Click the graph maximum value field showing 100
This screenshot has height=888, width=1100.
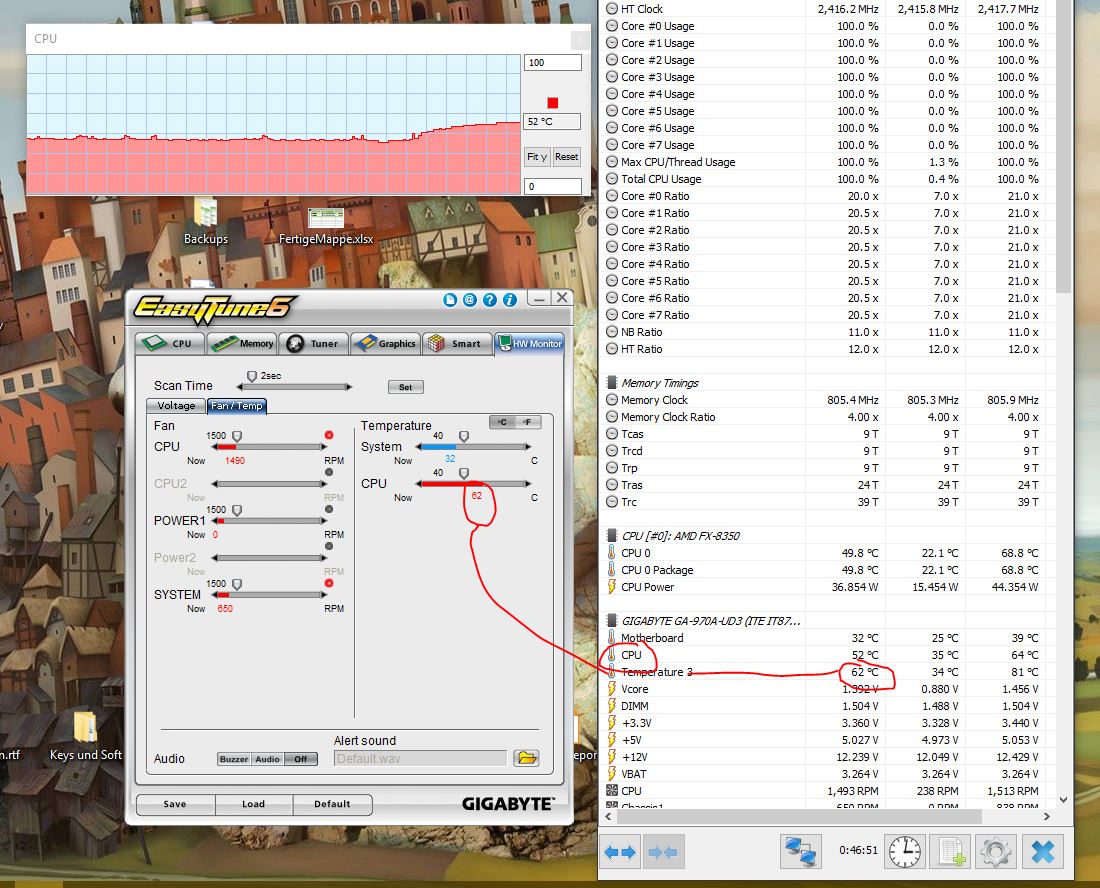pyautogui.click(x=553, y=62)
